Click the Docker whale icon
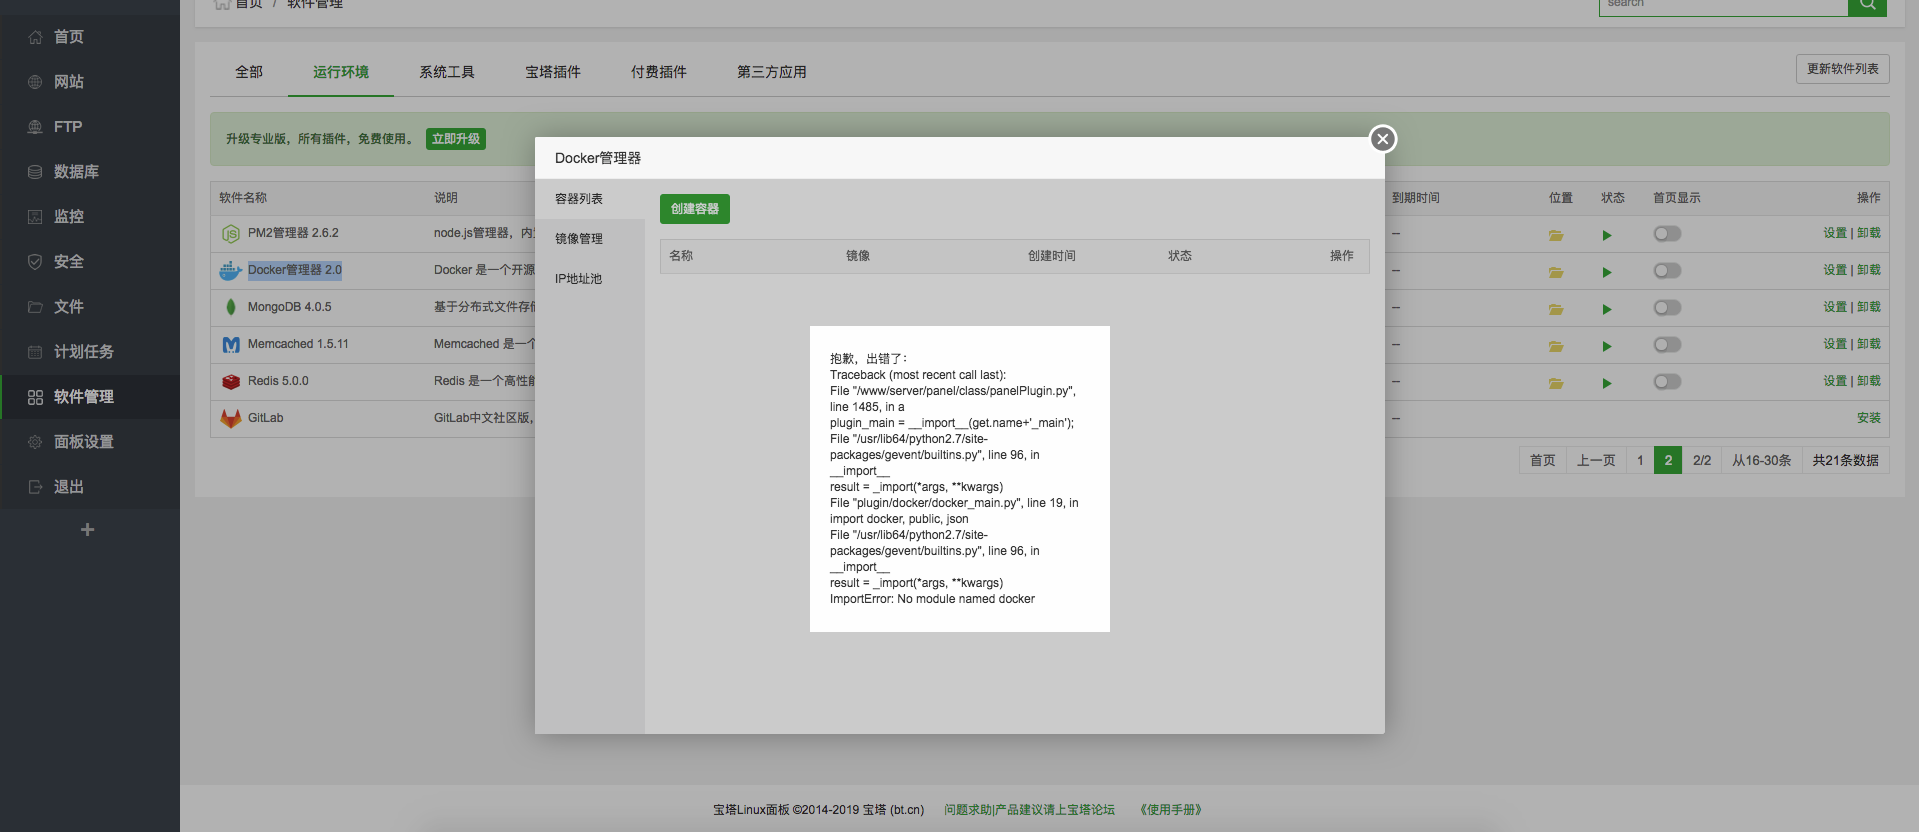 (x=230, y=271)
